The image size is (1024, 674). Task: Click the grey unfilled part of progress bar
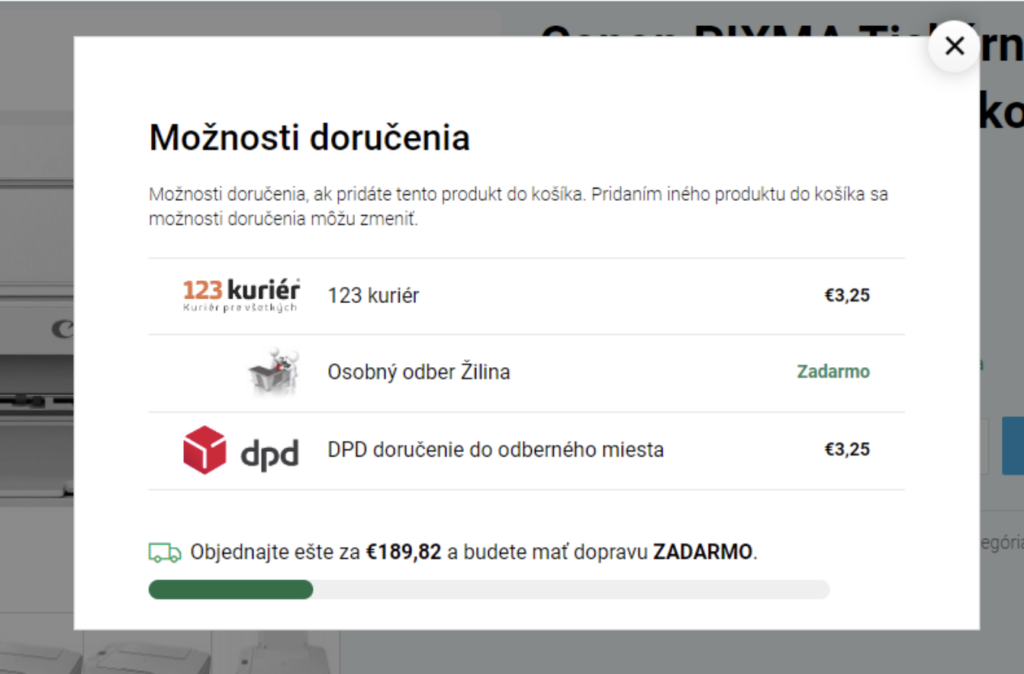click(571, 589)
